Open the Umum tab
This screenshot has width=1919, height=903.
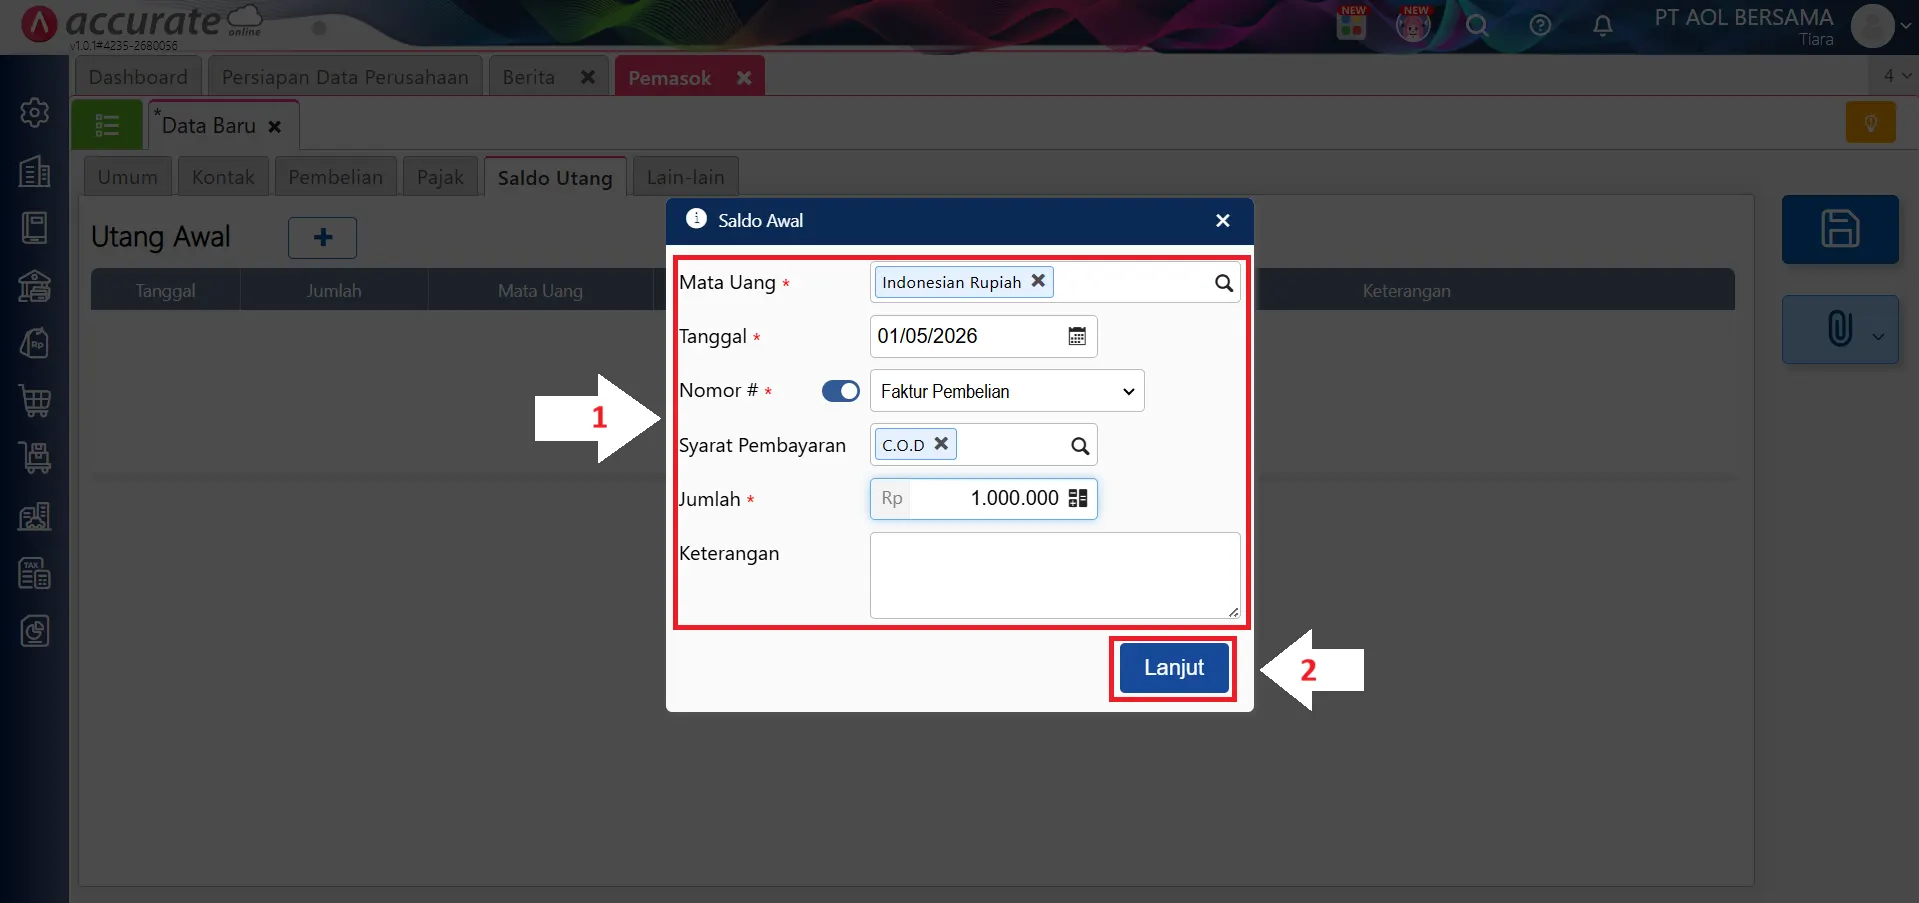coord(128,177)
